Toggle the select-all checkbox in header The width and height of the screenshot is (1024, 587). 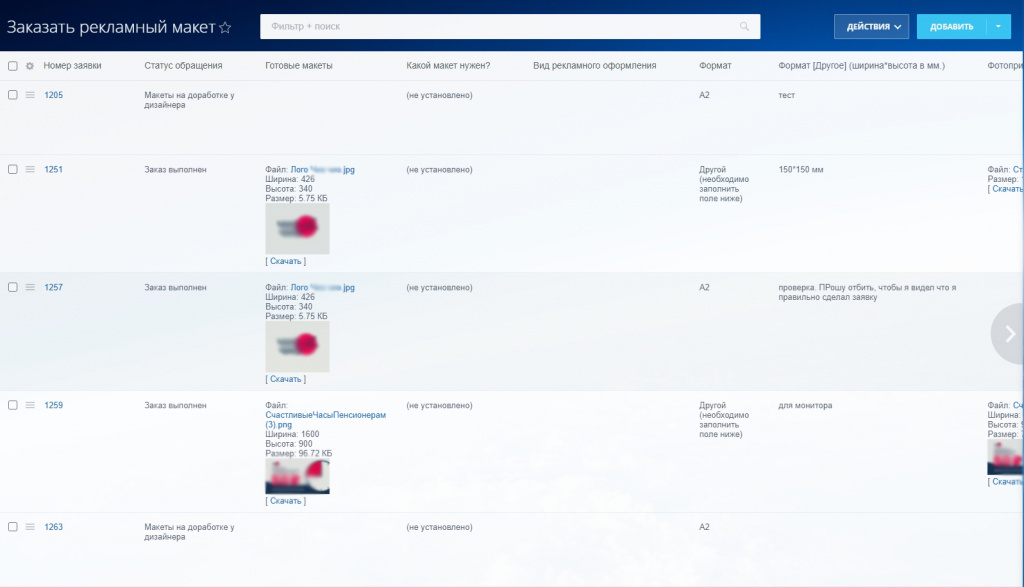tap(12, 66)
